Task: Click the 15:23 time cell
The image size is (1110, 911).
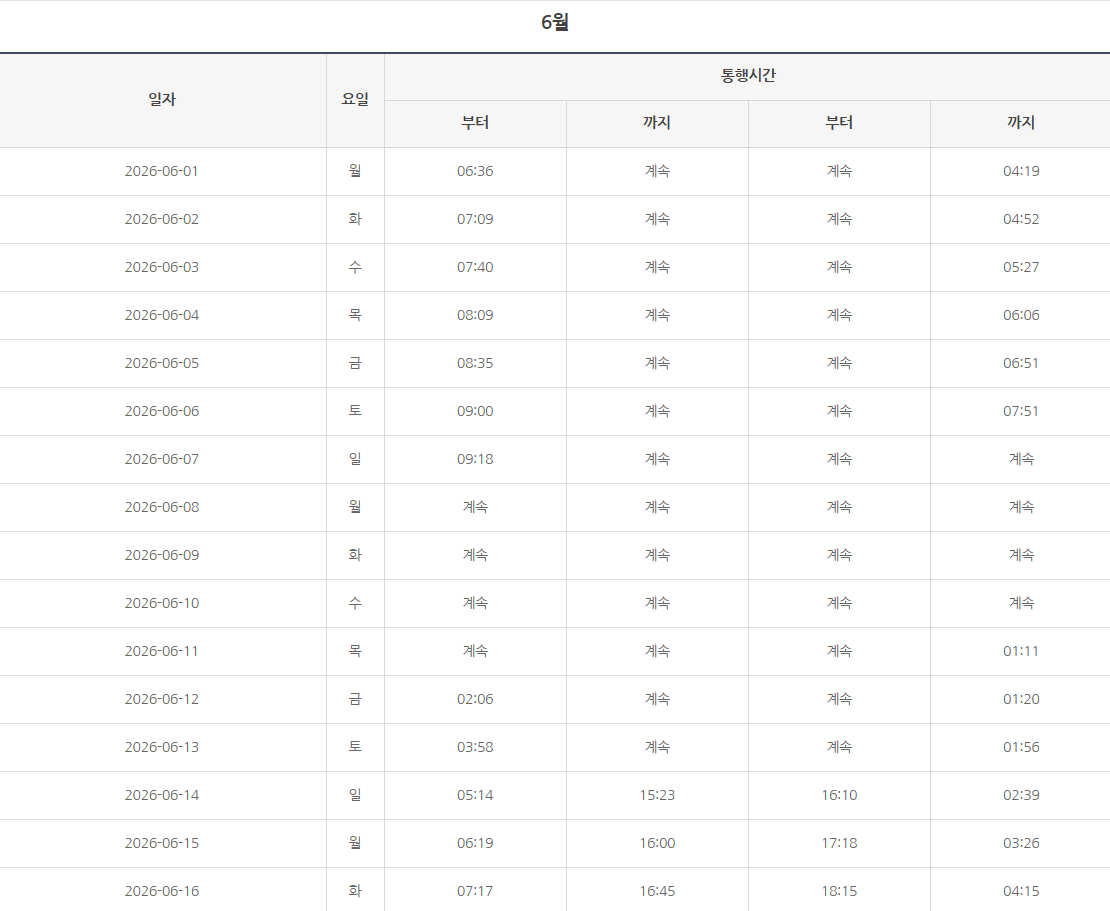Action: (x=657, y=796)
